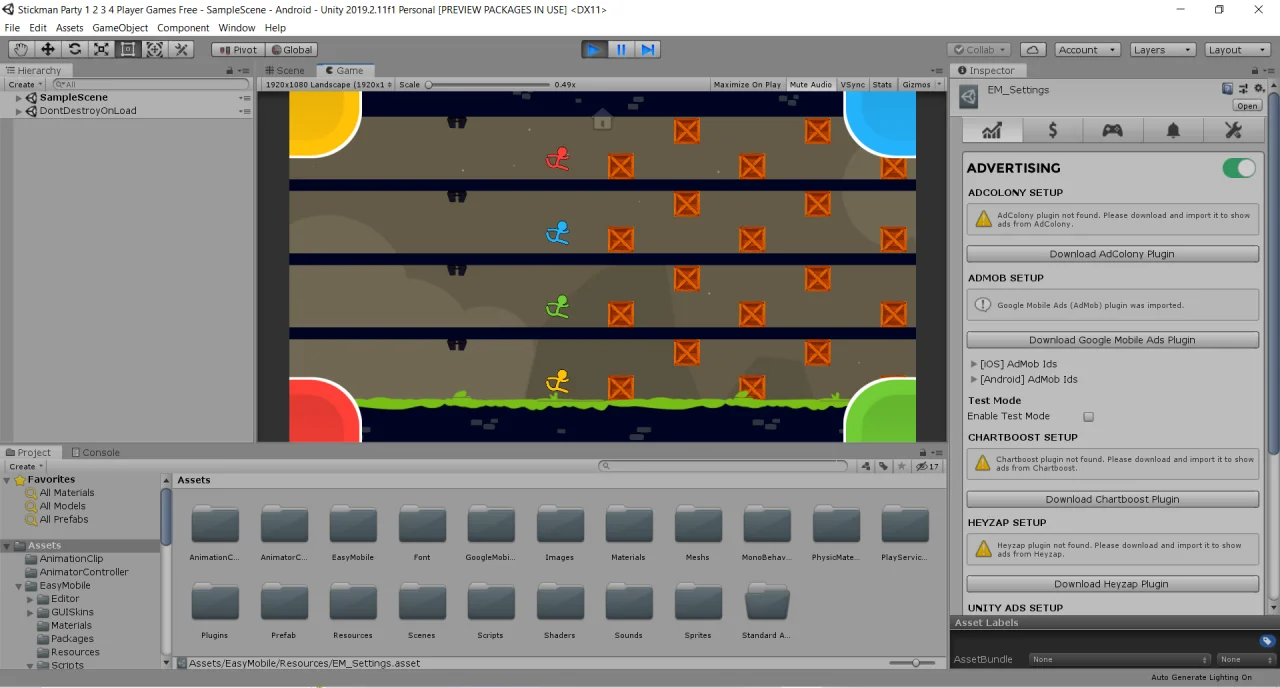Screen dimensions: 1280x688
Task: Toggle Pivot handle position mode
Action: tap(238, 49)
